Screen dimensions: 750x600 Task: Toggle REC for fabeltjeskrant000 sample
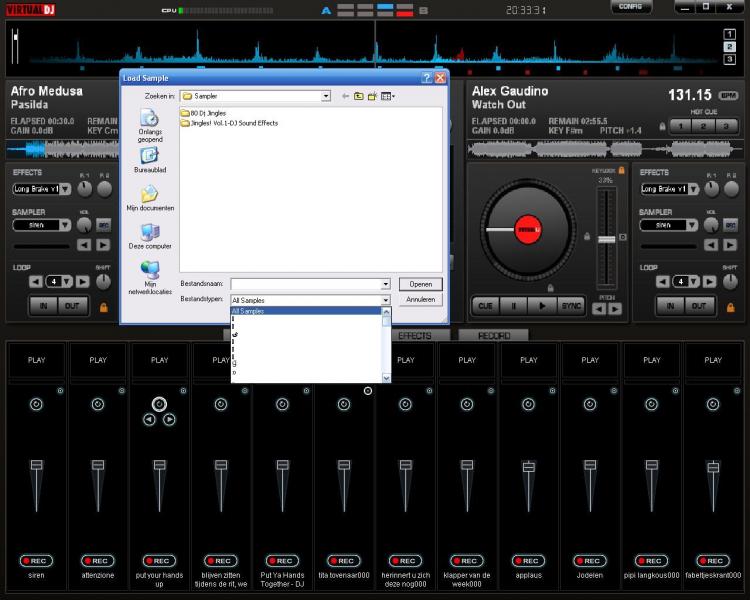pyautogui.click(x=713, y=561)
